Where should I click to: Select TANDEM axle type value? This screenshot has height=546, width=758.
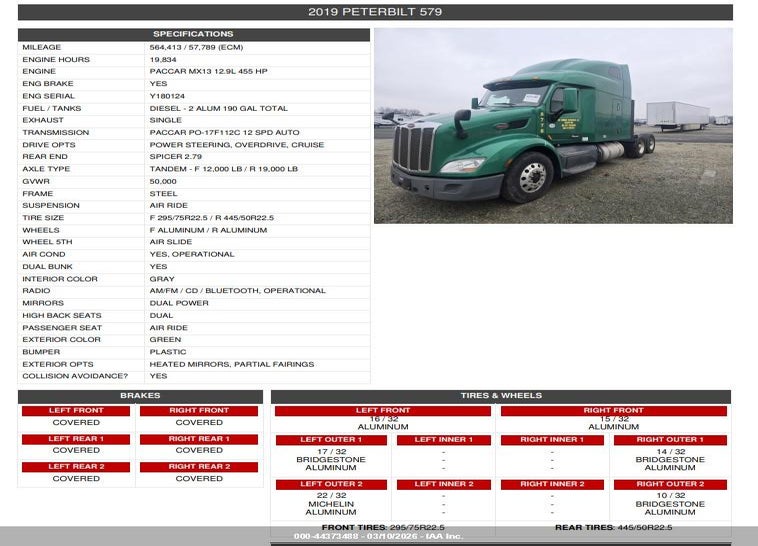(x=224, y=169)
